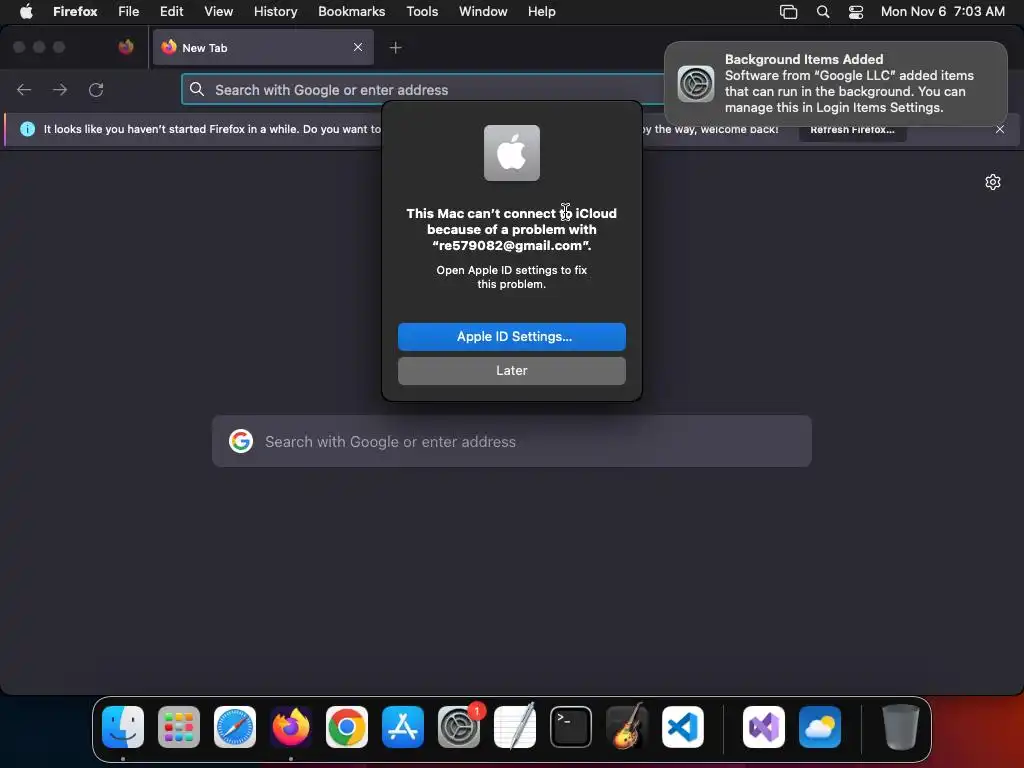Viewport: 1024px width, 768px height.
Task: Open new tab personalize gear icon
Action: (x=993, y=182)
